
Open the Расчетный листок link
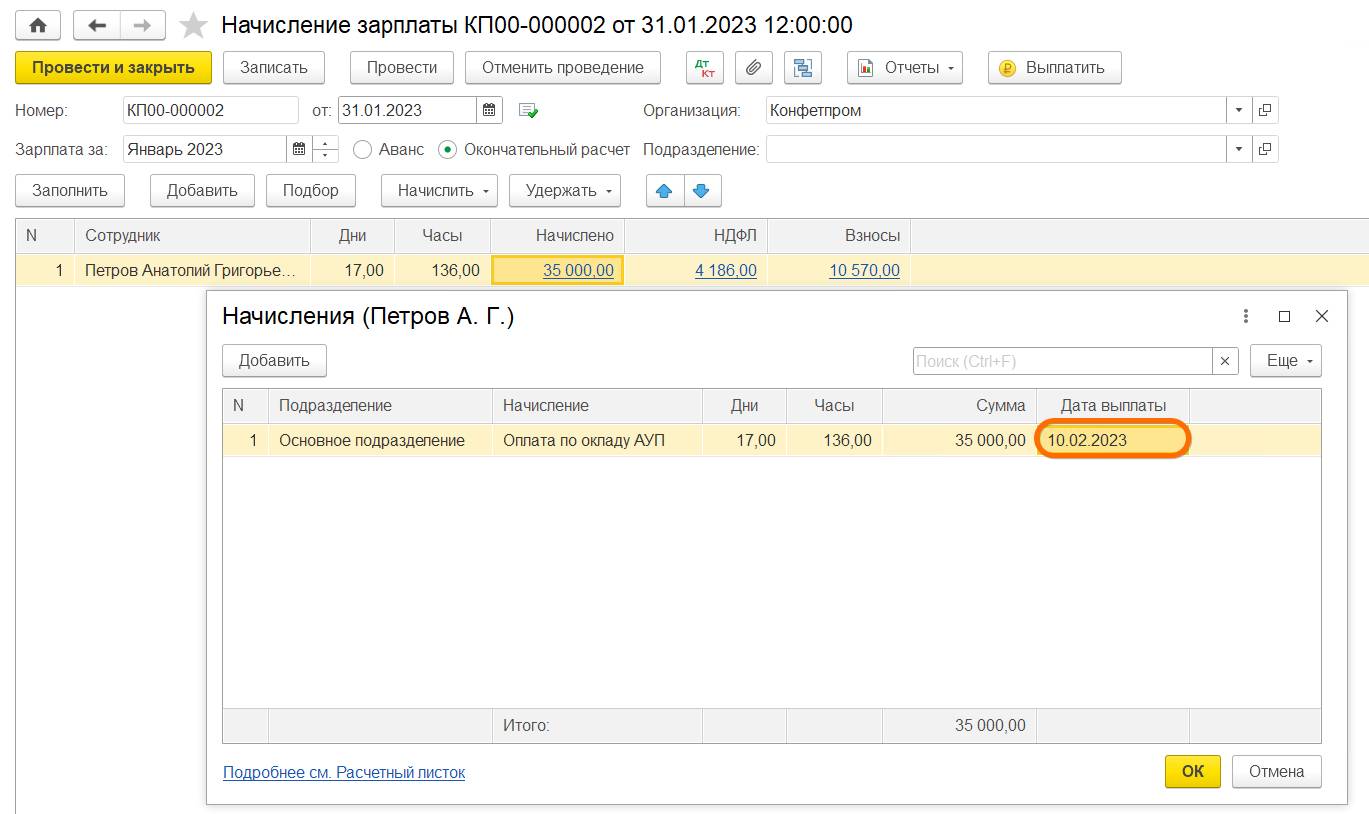pos(344,772)
